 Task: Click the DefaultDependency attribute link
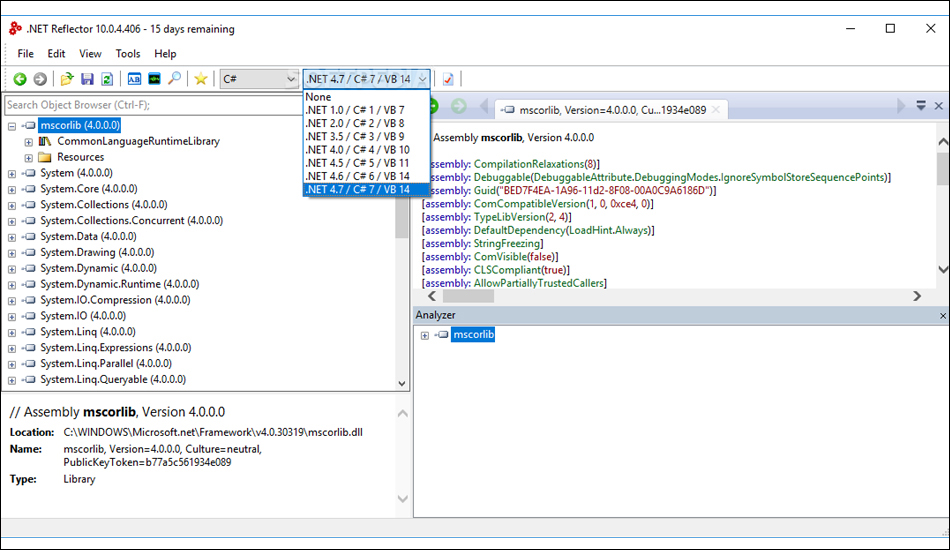coord(519,231)
